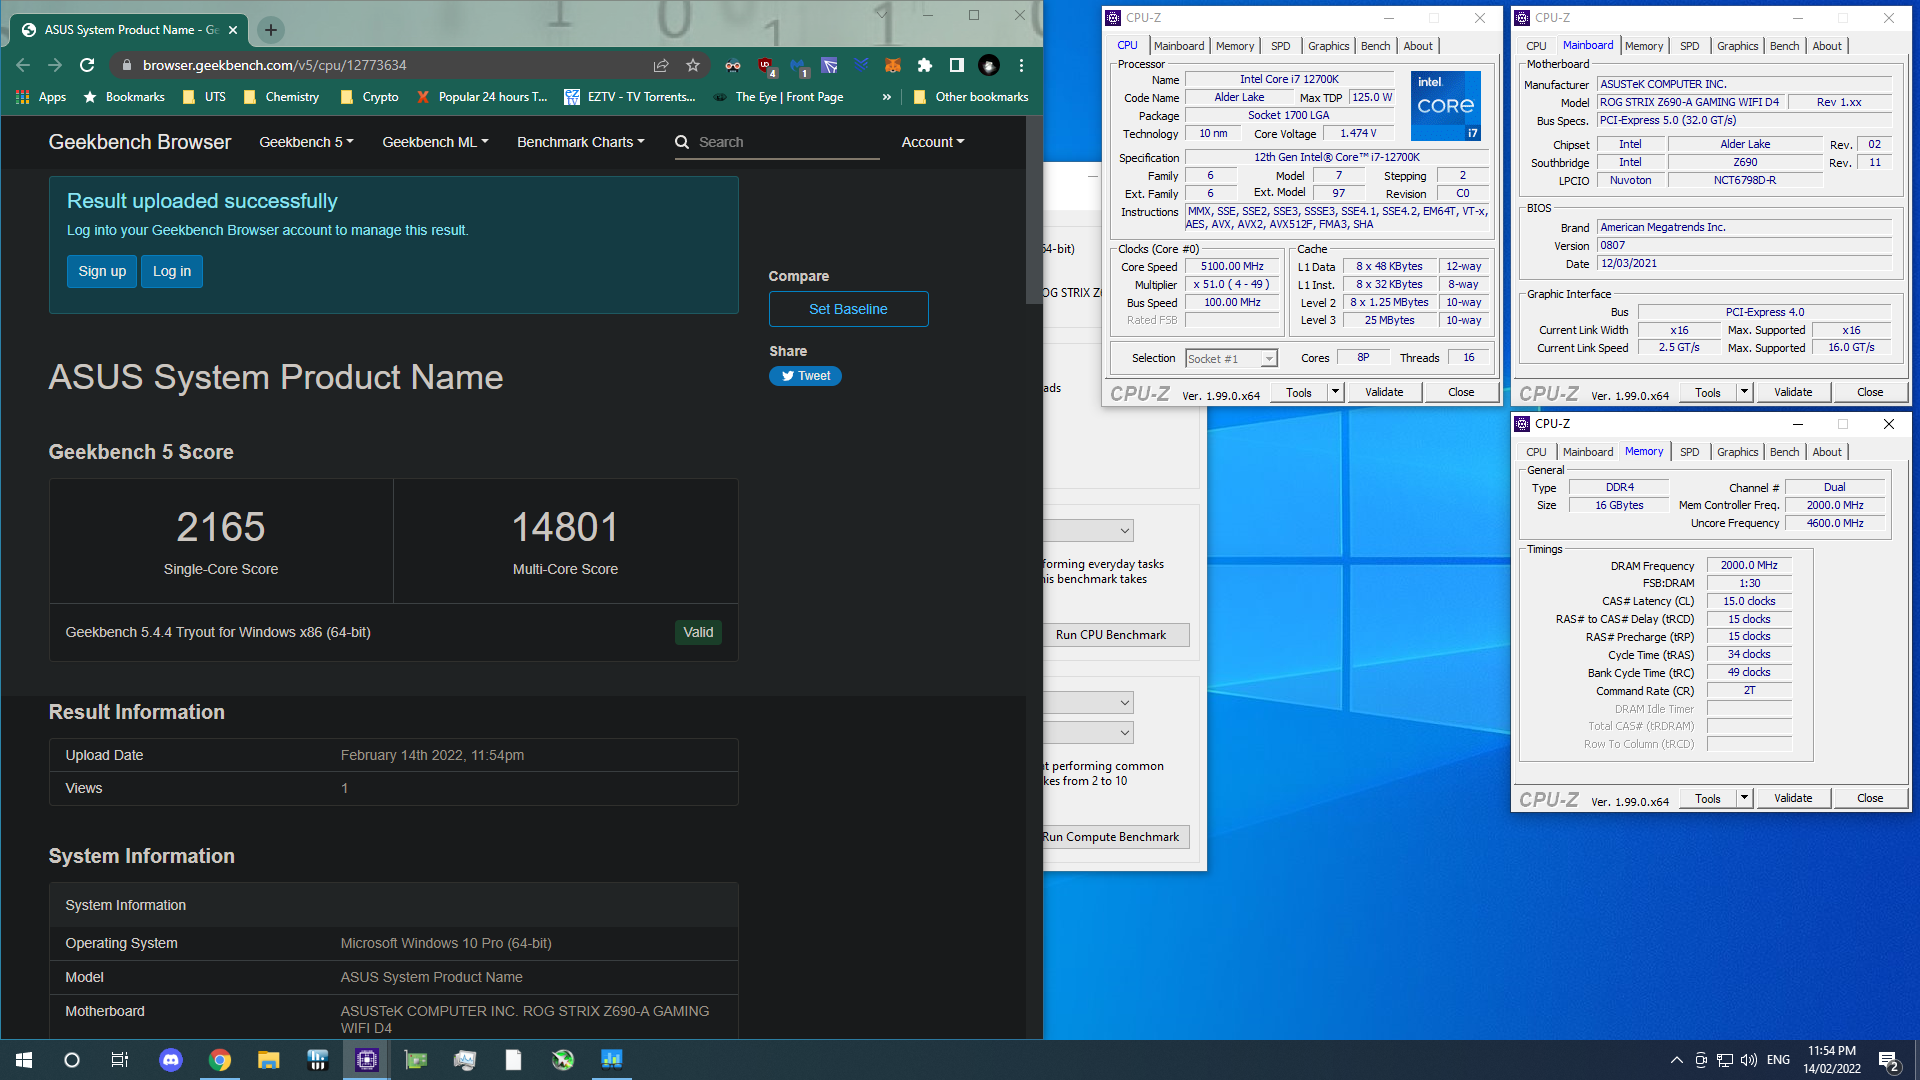Show hidden system tray icons

(x=1676, y=1060)
